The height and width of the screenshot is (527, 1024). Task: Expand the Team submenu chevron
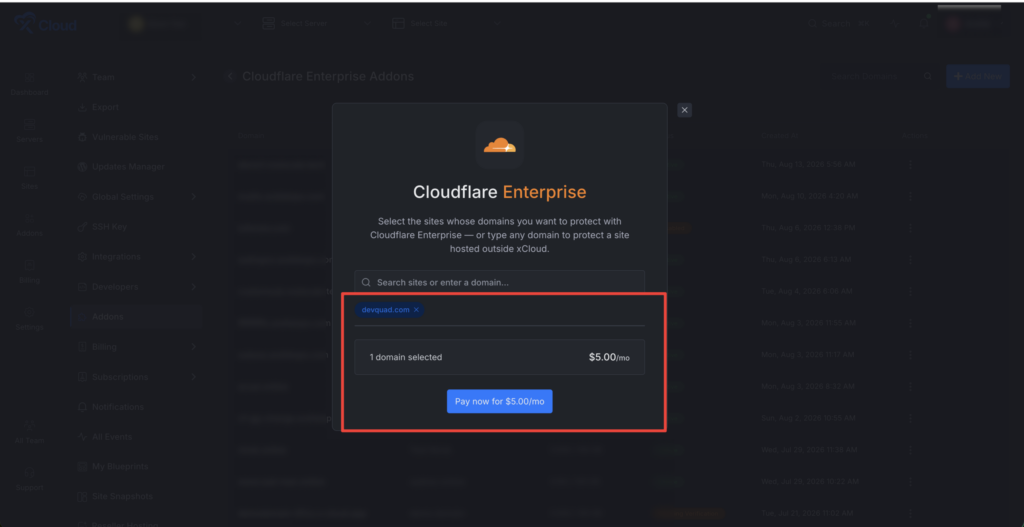coord(193,77)
